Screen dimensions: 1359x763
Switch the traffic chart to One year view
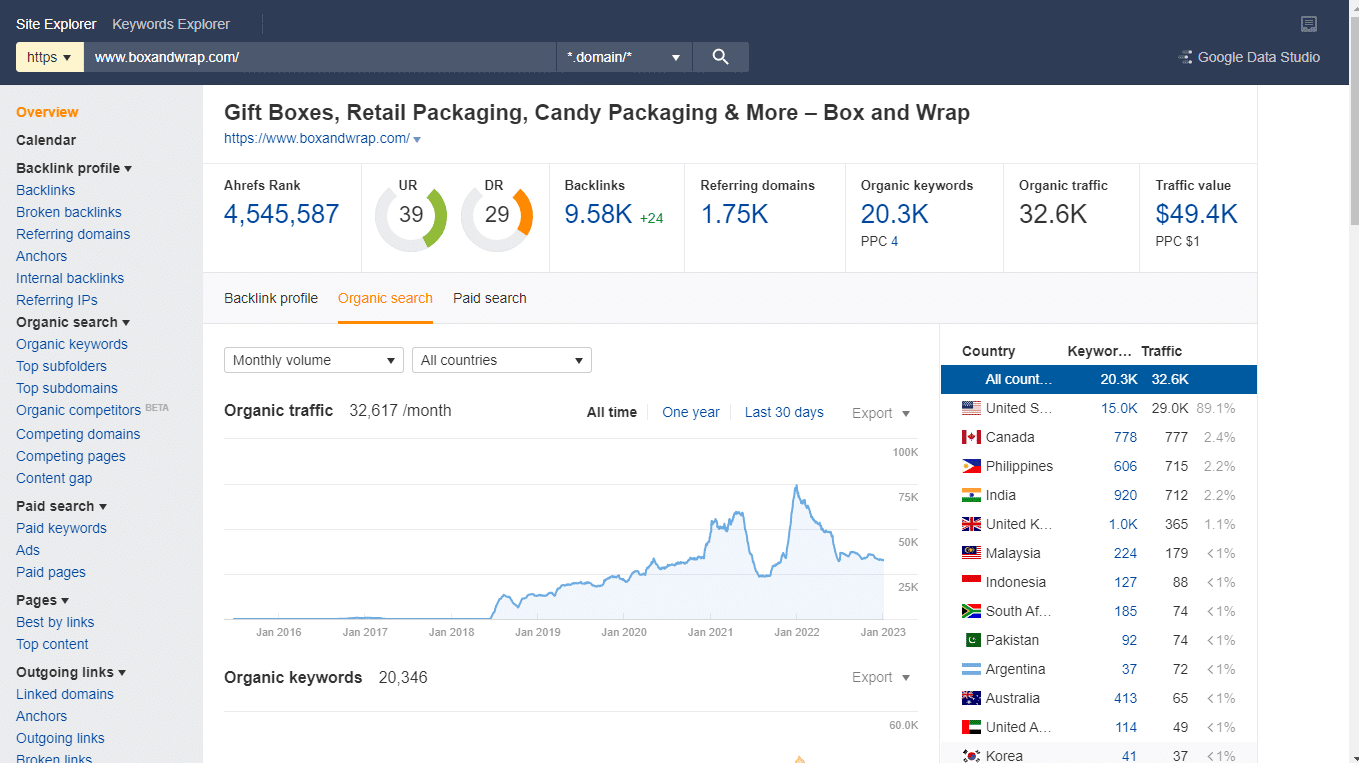tap(690, 412)
